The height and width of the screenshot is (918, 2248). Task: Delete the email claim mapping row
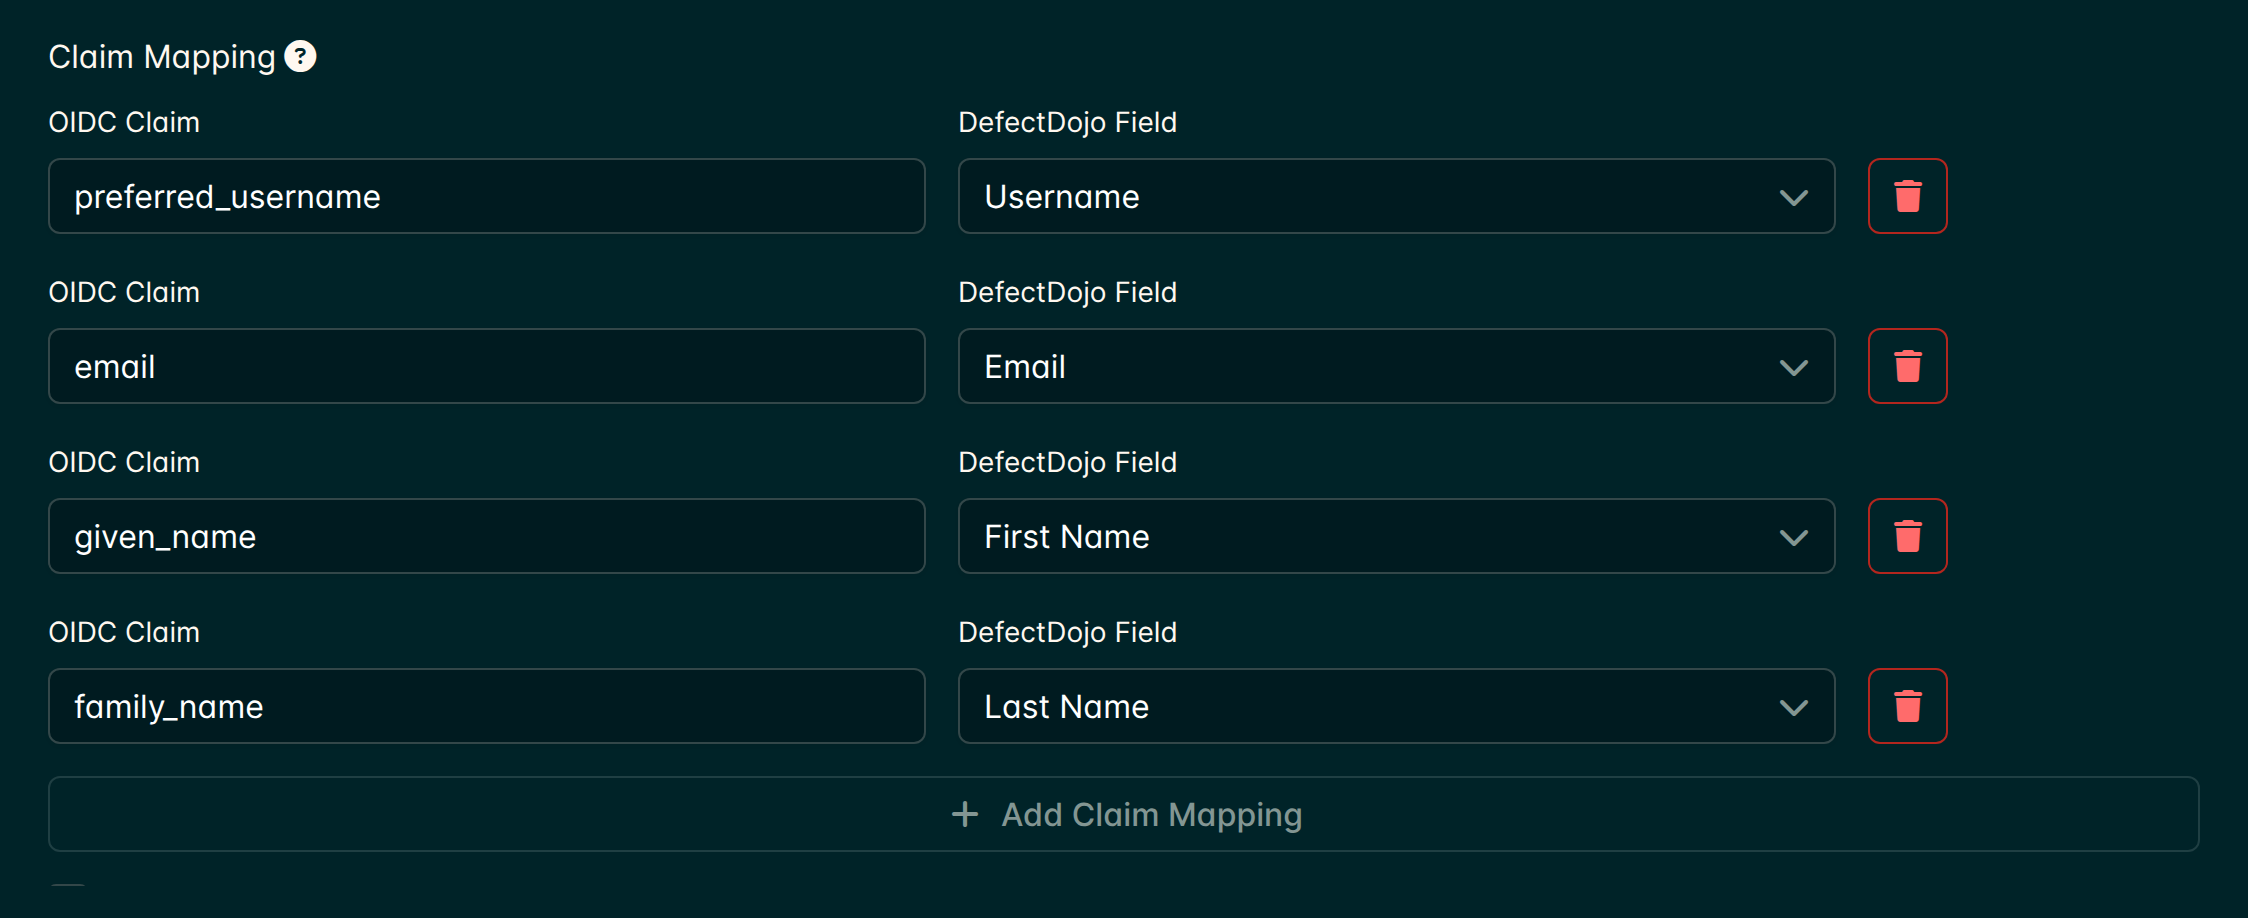1907,366
